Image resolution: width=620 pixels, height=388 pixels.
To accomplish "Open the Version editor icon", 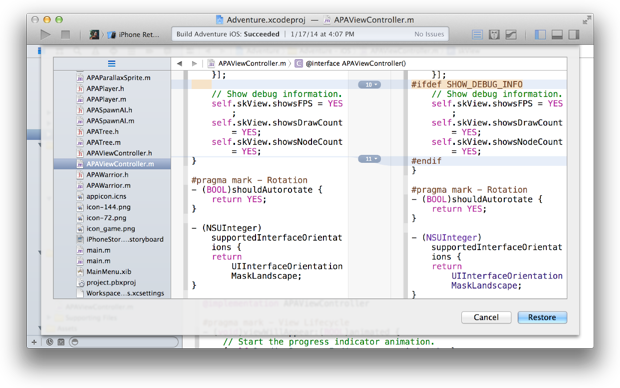I will [x=511, y=34].
